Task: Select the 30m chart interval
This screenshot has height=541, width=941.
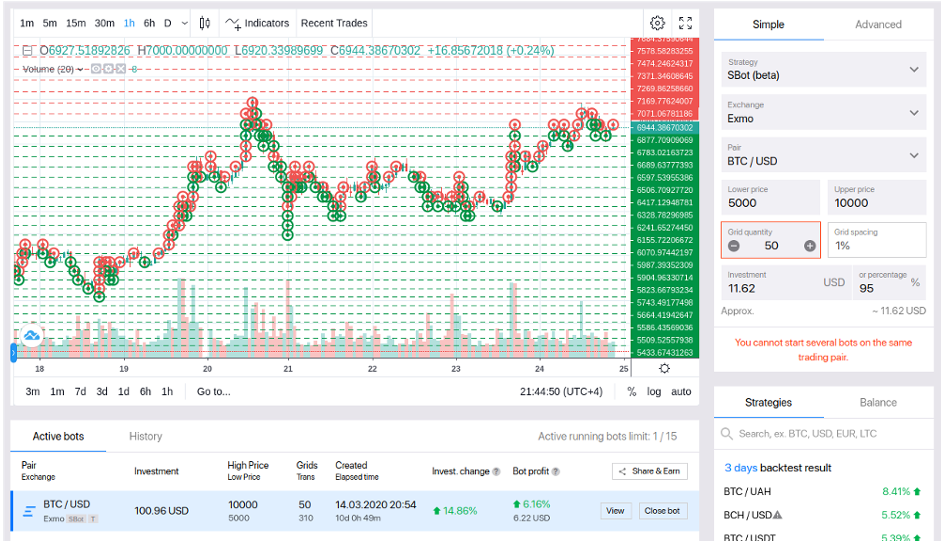Action: click(x=104, y=23)
